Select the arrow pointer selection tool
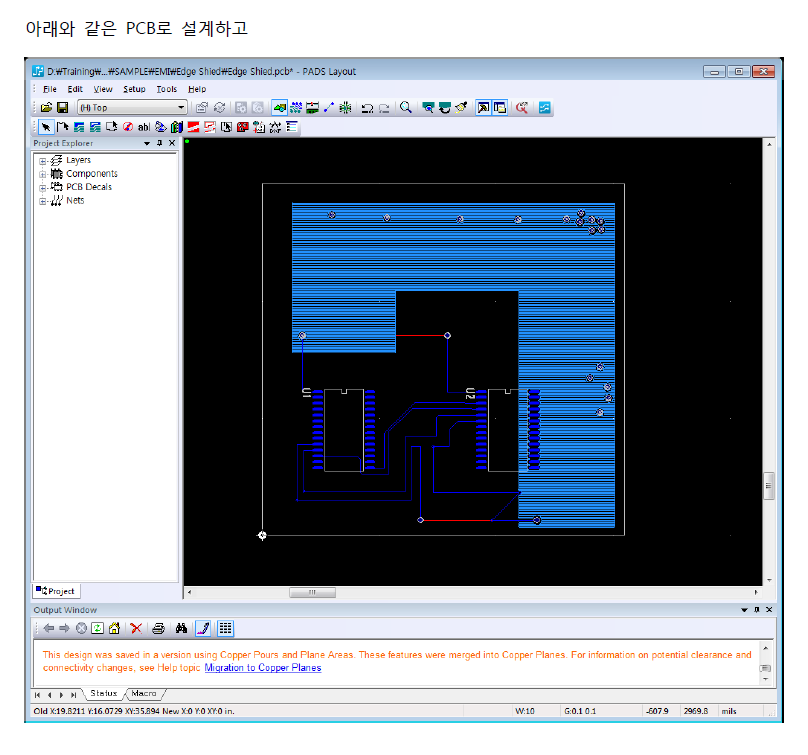This screenshot has width=808, height=755. tap(46, 127)
